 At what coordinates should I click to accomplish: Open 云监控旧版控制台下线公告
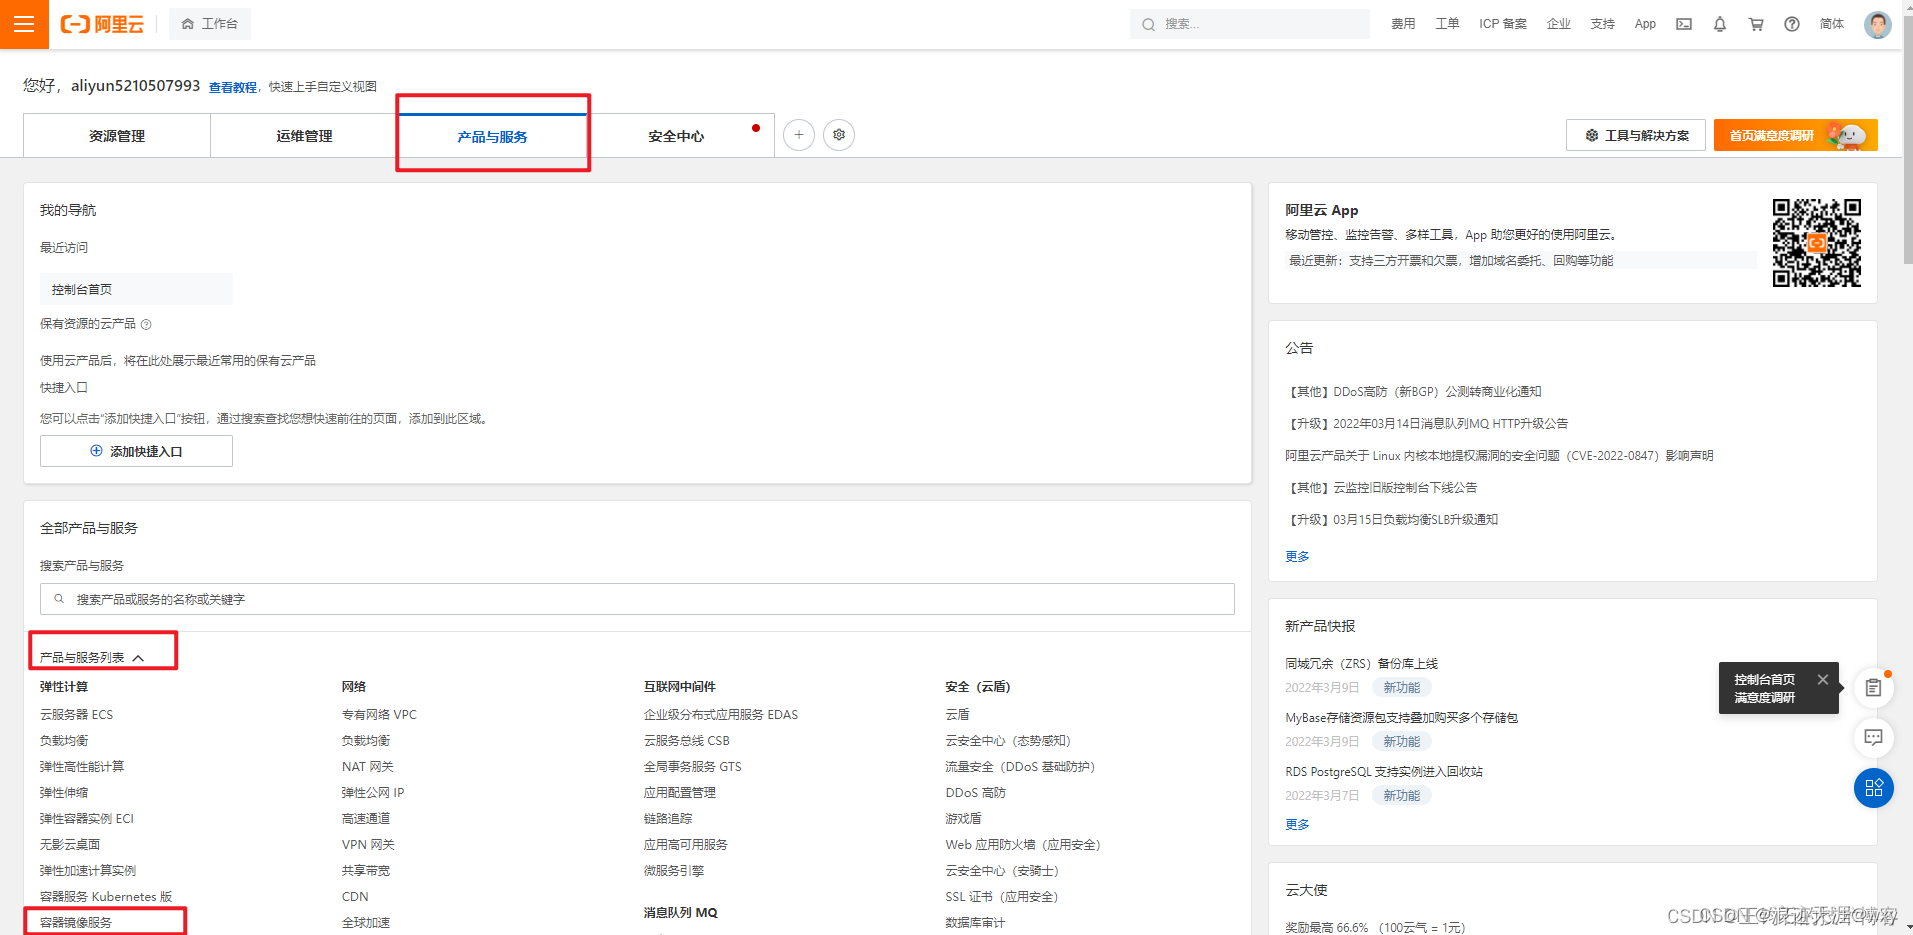tap(1381, 488)
